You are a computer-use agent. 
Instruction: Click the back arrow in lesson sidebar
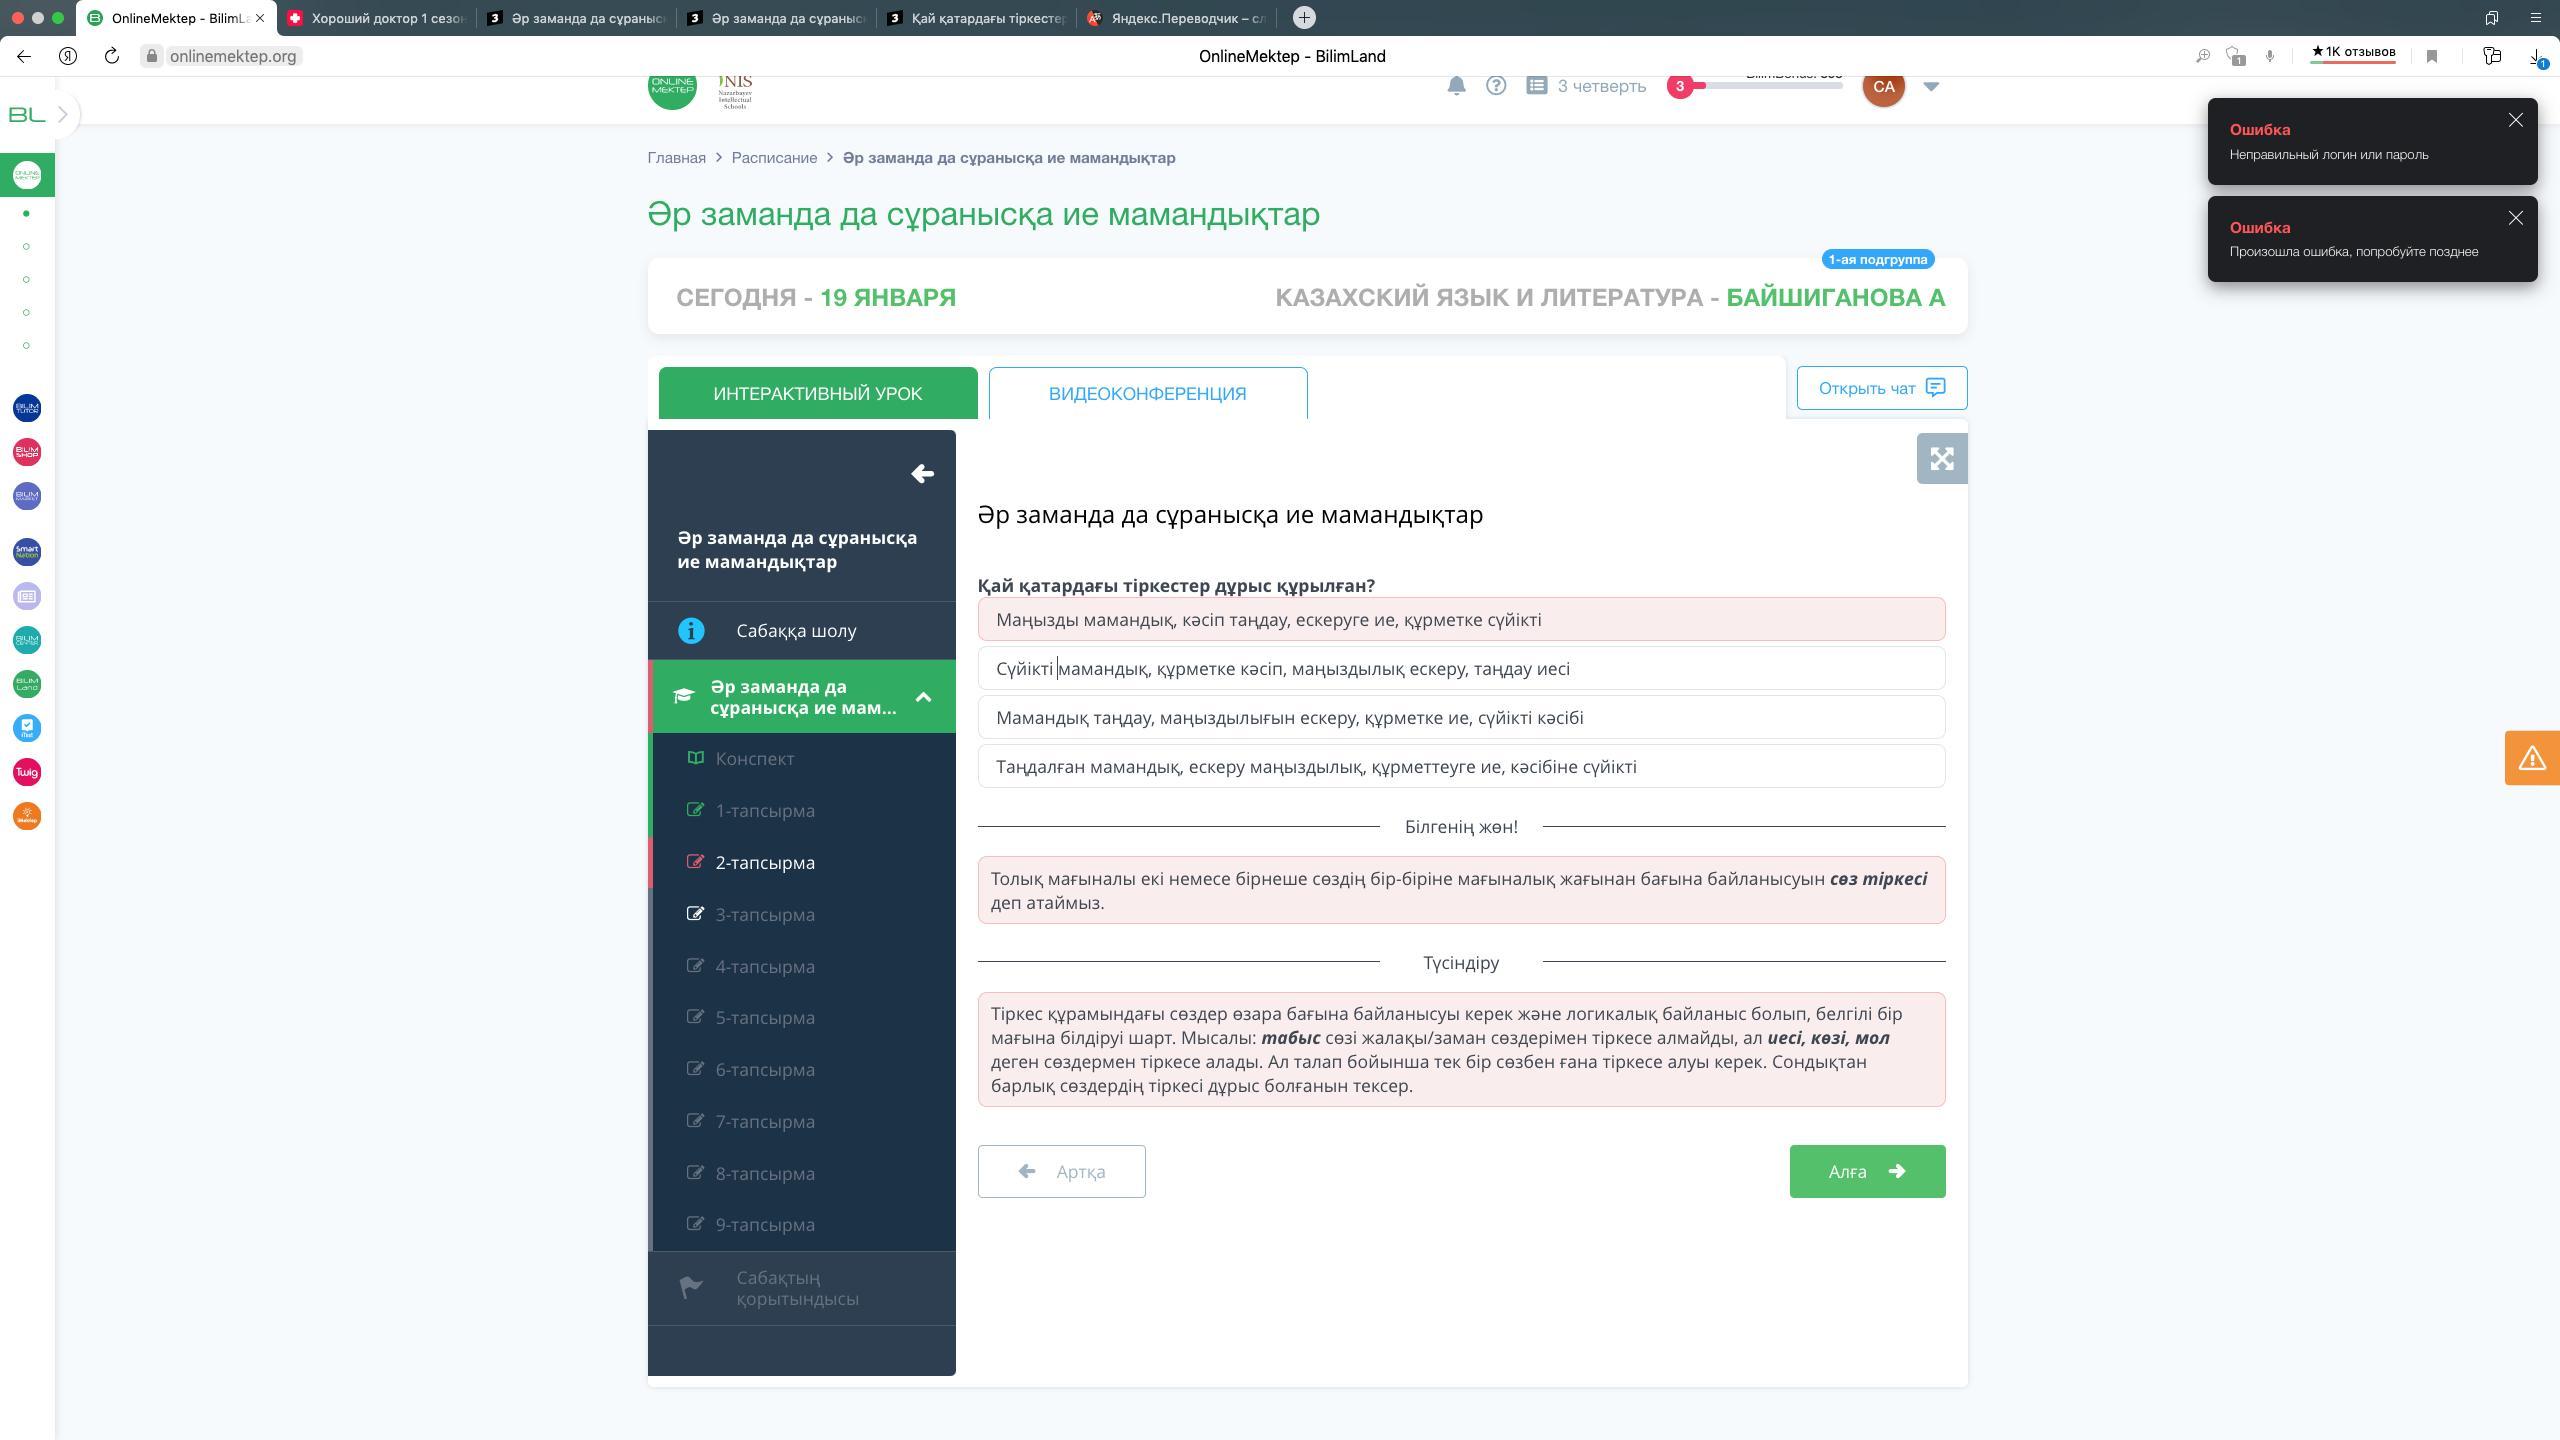click(x=922, y=474)
